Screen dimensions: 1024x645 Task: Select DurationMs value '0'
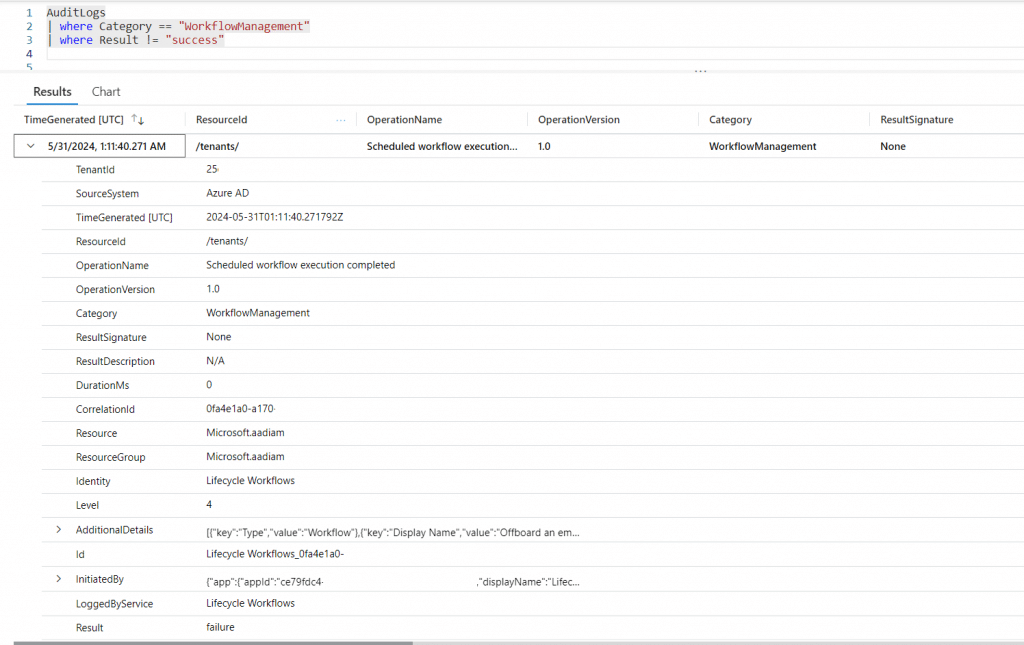click(209, 385)
